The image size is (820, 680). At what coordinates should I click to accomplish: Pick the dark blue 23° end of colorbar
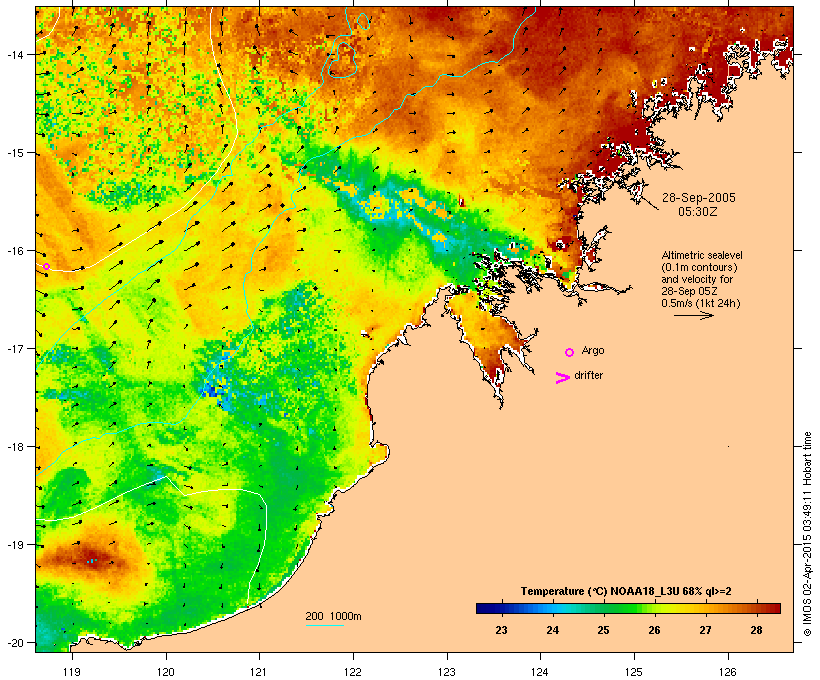coord(484,608)
